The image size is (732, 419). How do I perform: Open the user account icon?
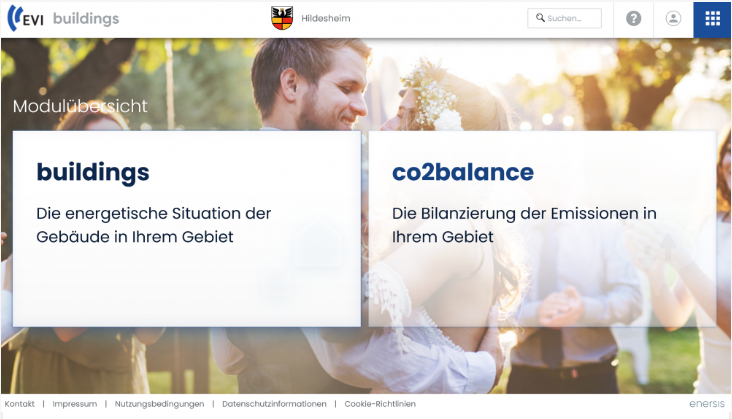[673, 19]
